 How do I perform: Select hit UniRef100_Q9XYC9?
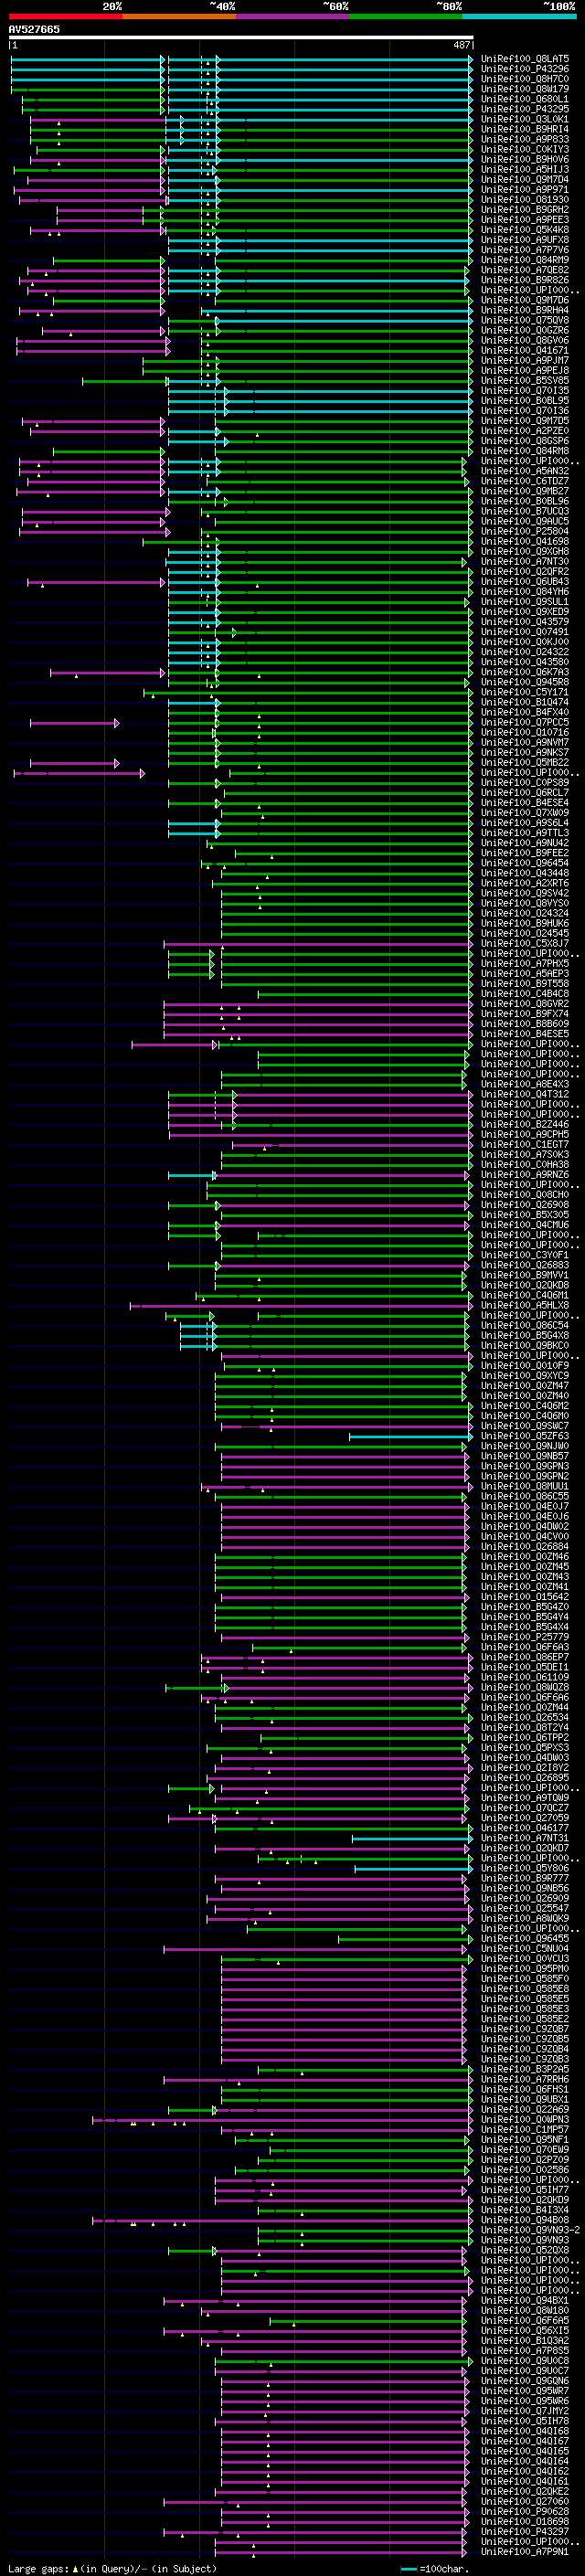pyautogui.click(x=525, y=1376)
